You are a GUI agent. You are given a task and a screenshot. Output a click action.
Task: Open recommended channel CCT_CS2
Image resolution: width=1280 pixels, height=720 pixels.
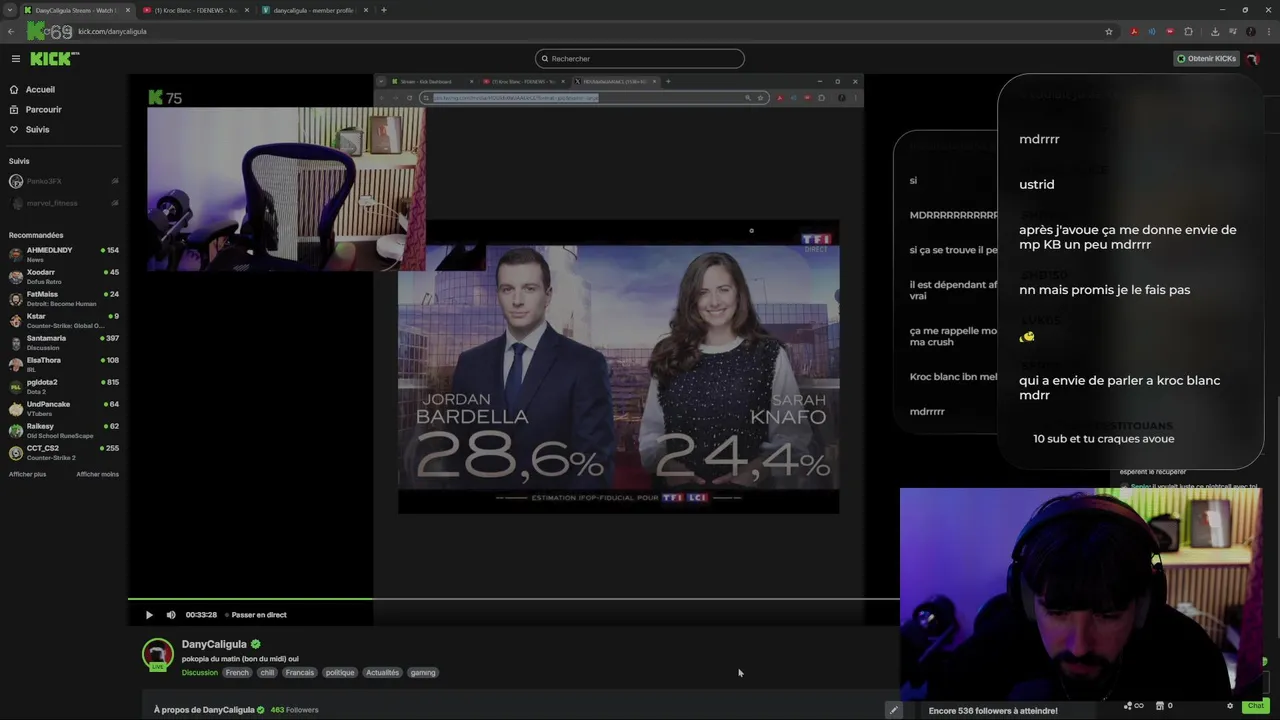point(64,452)
